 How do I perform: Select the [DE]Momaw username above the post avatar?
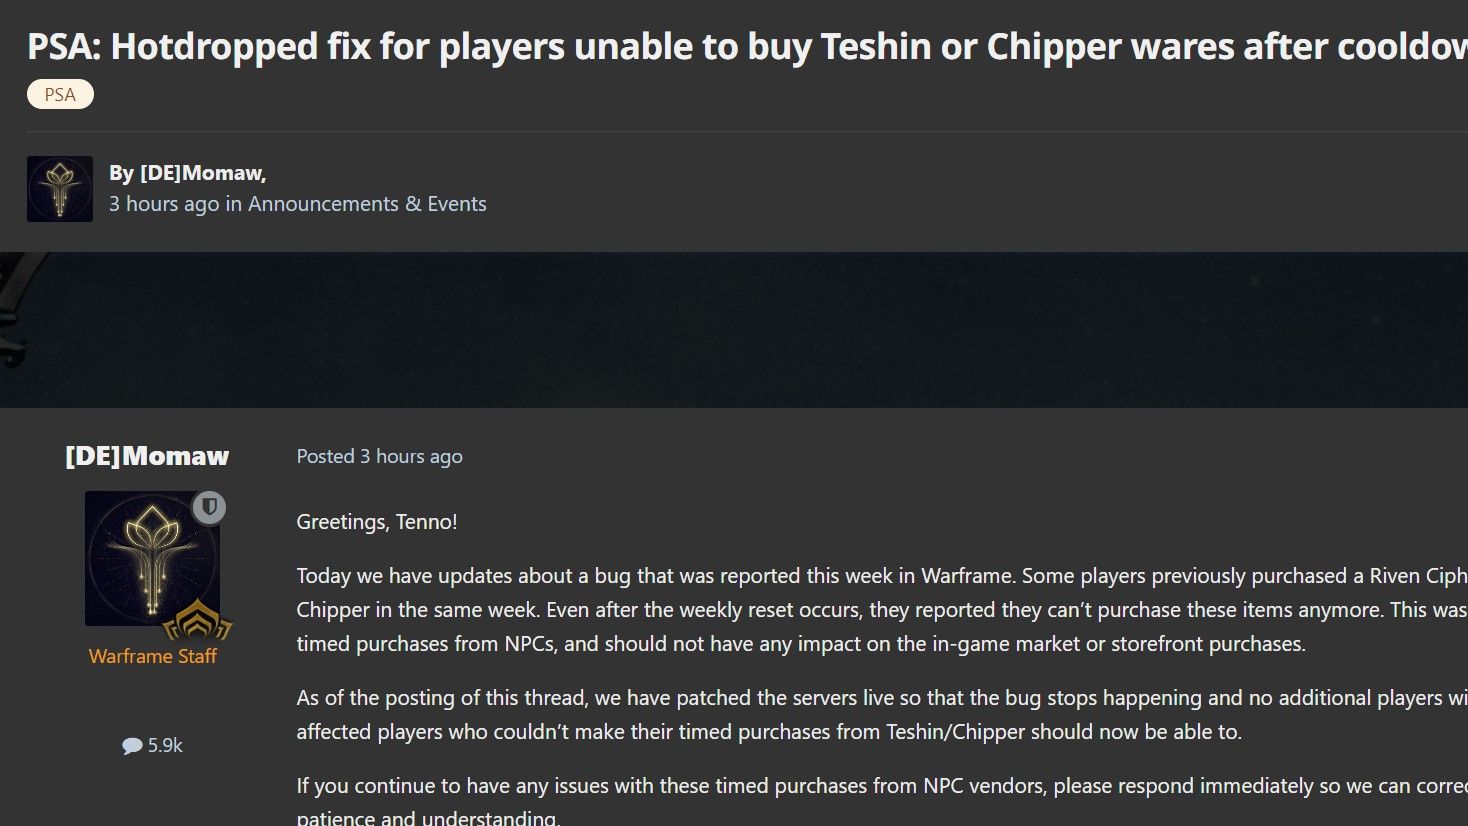(x=147, y=456)
